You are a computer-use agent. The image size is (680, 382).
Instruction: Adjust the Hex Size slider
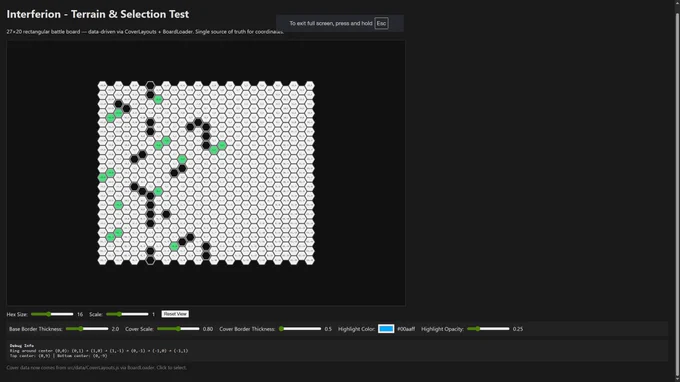pyautogui.click(x=52, y=314)
